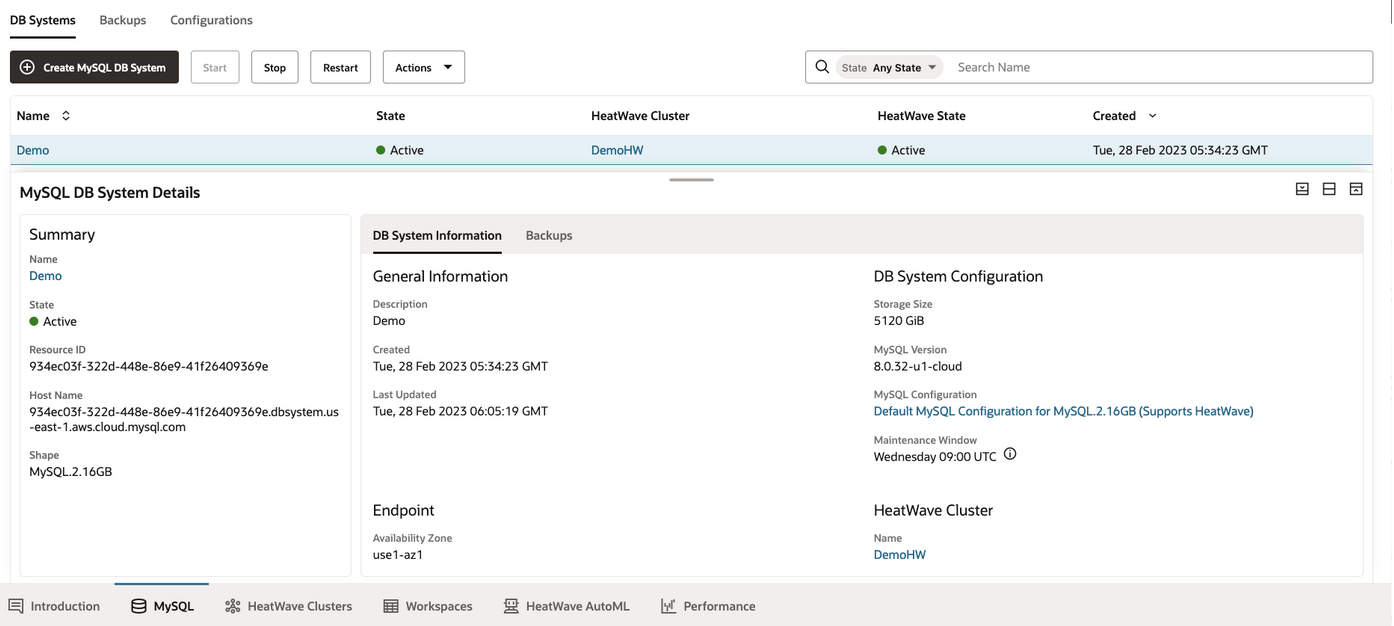Open the Introduction section

pos(54,606)
